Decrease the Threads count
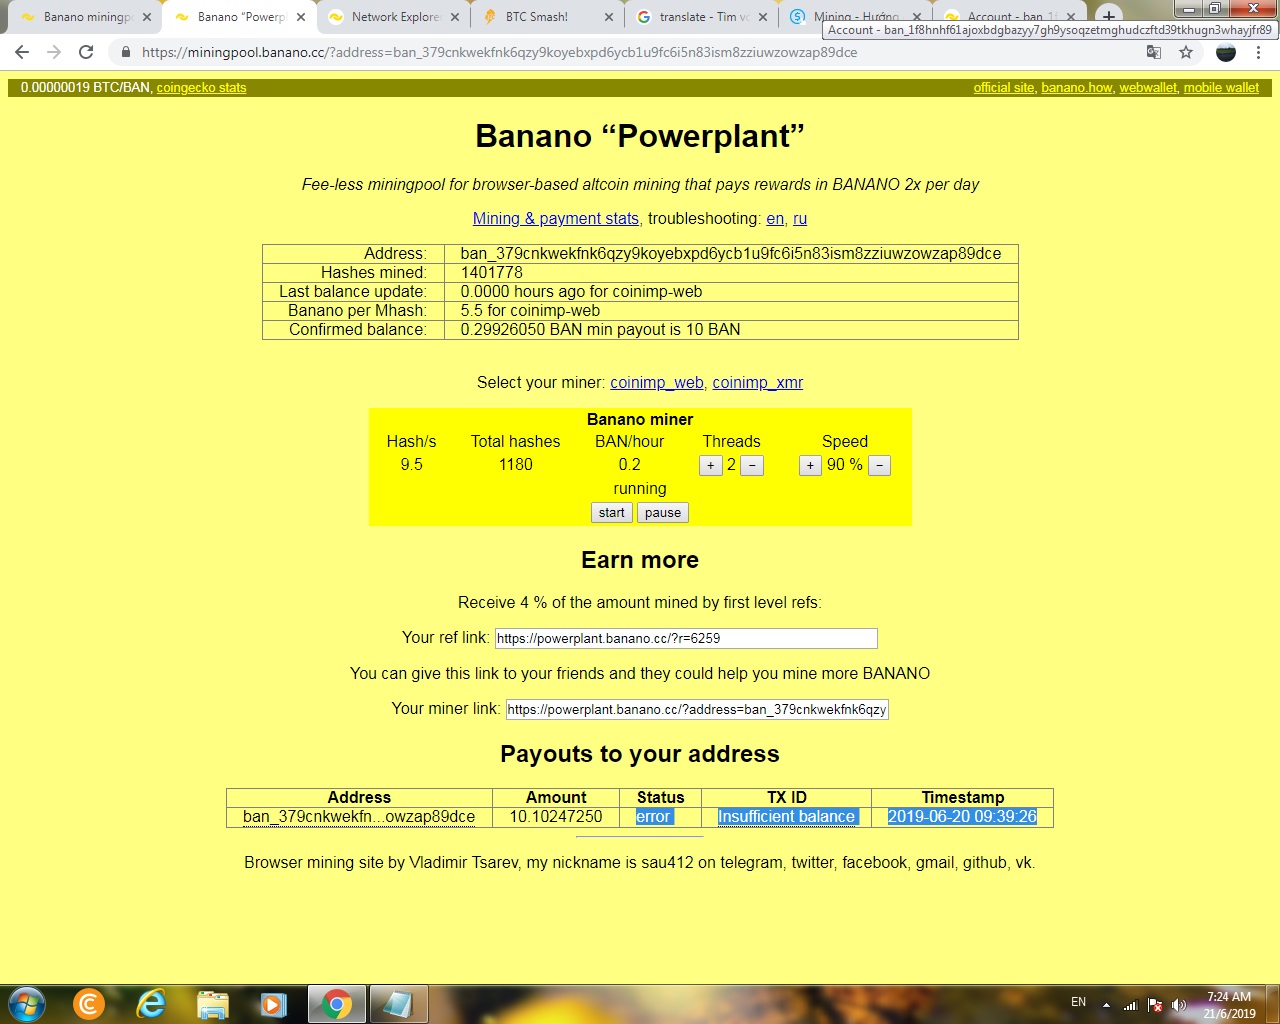This screenshot has height=1024, width=1280. tap(752, 465)
